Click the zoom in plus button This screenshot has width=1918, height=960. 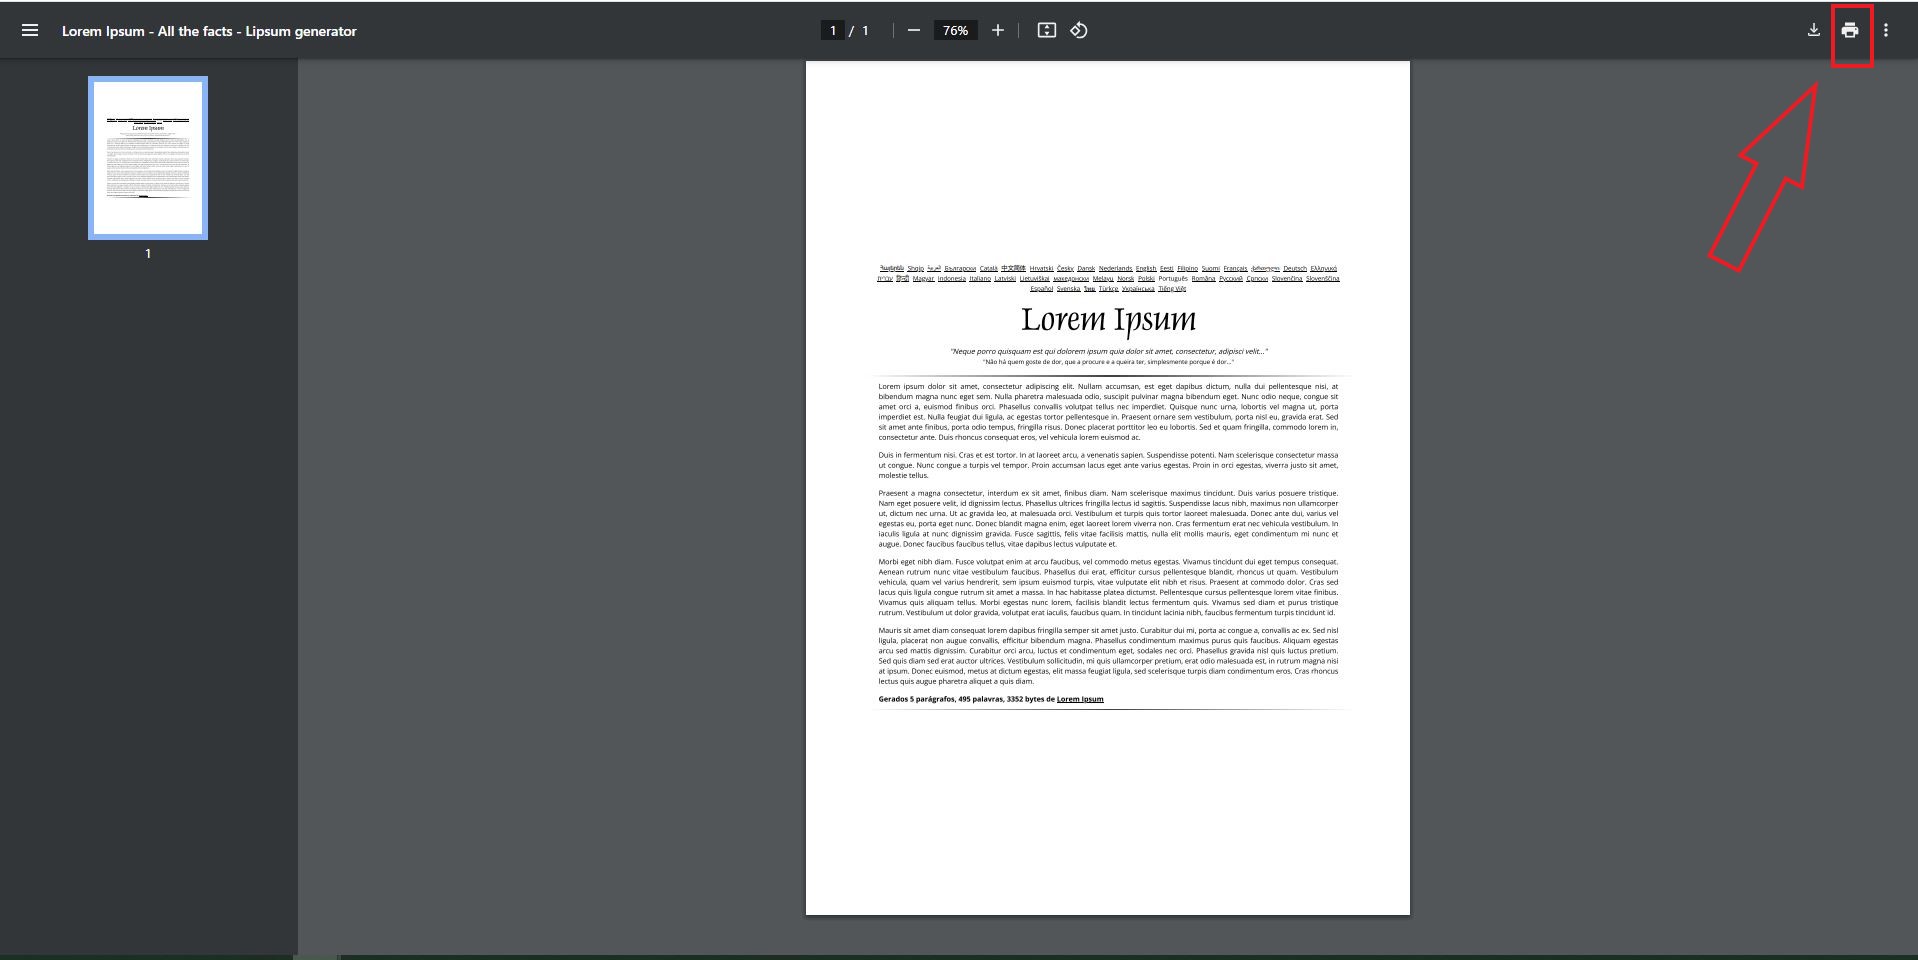point(997,30)
